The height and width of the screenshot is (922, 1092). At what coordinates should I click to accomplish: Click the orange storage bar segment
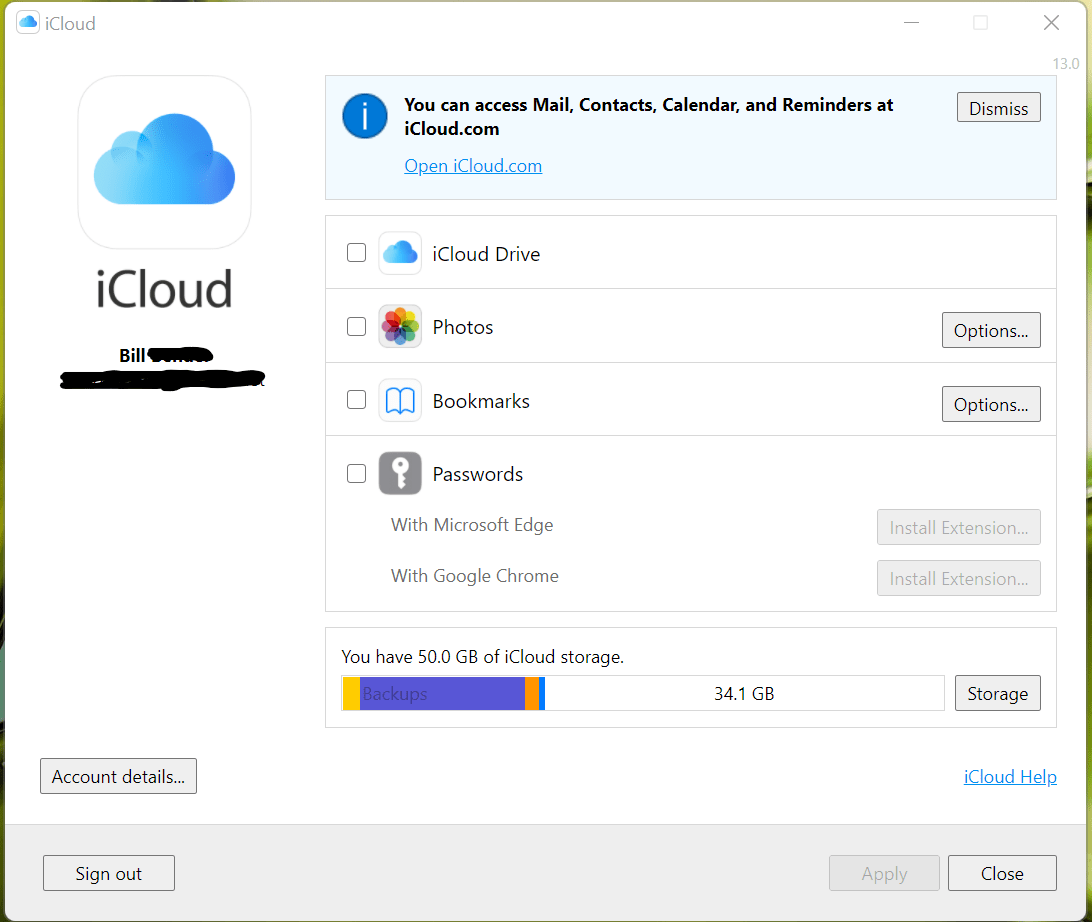(532, 694)
